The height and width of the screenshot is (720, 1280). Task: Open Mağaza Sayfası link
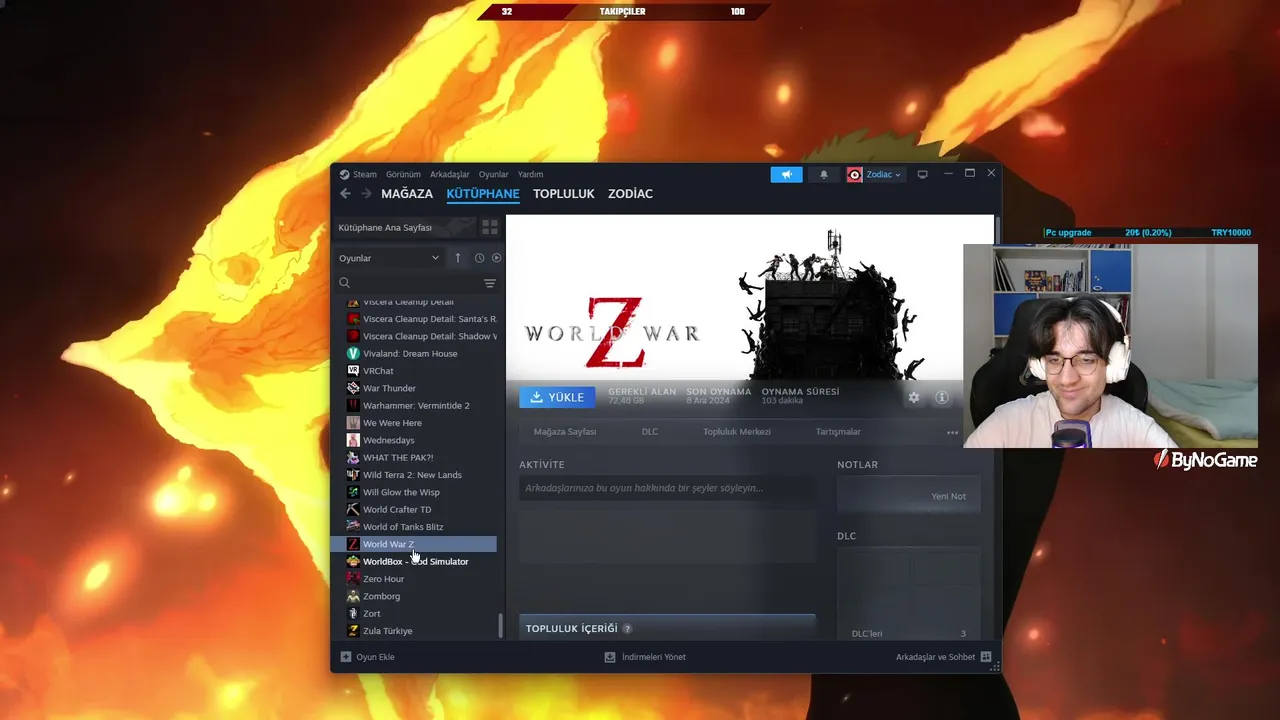click(565, 432)
